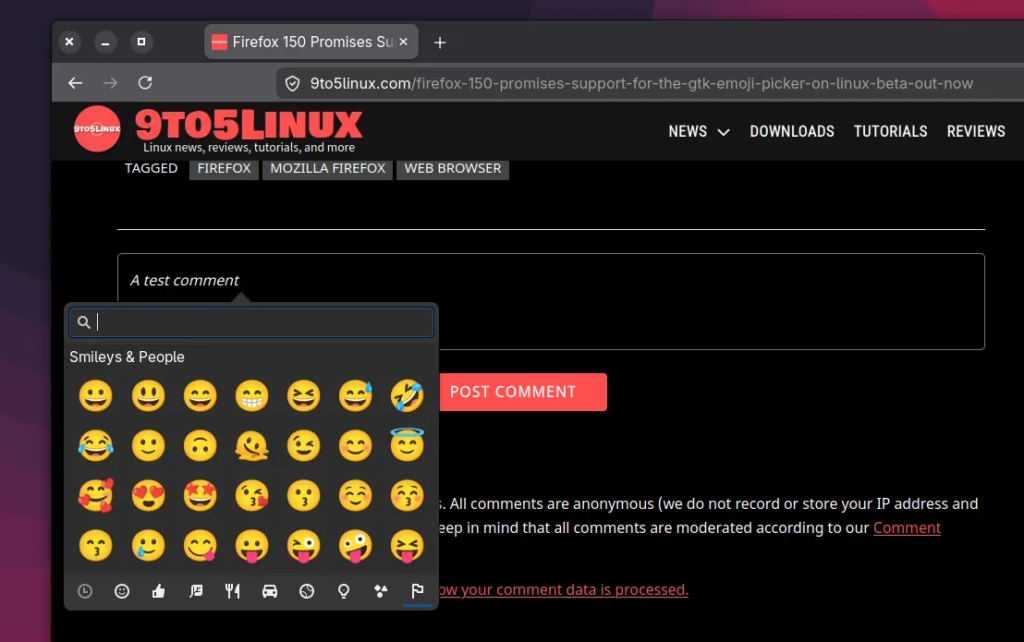Select the Animals & Nature leaf category
This screenshot has height=642, width=1024.
(x=196, y=591)
